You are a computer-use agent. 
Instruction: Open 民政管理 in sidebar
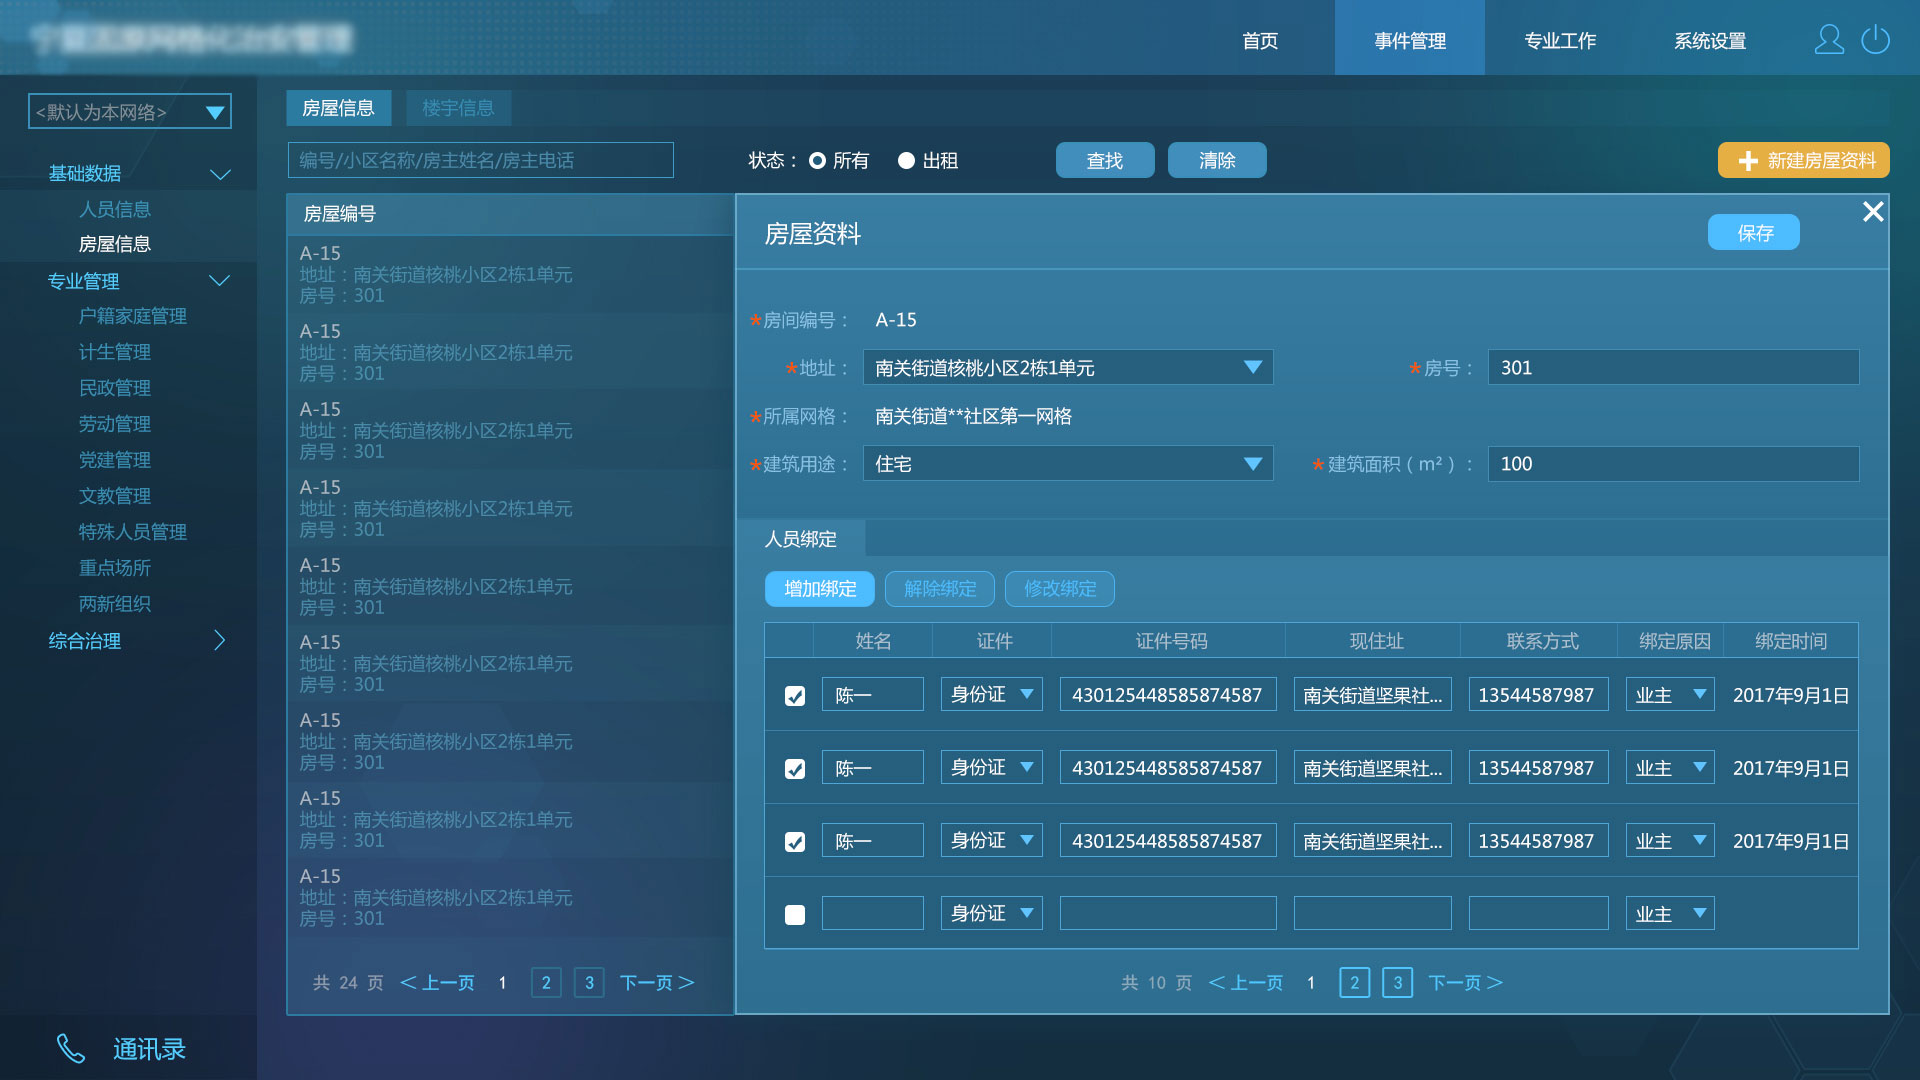[115, 388]
